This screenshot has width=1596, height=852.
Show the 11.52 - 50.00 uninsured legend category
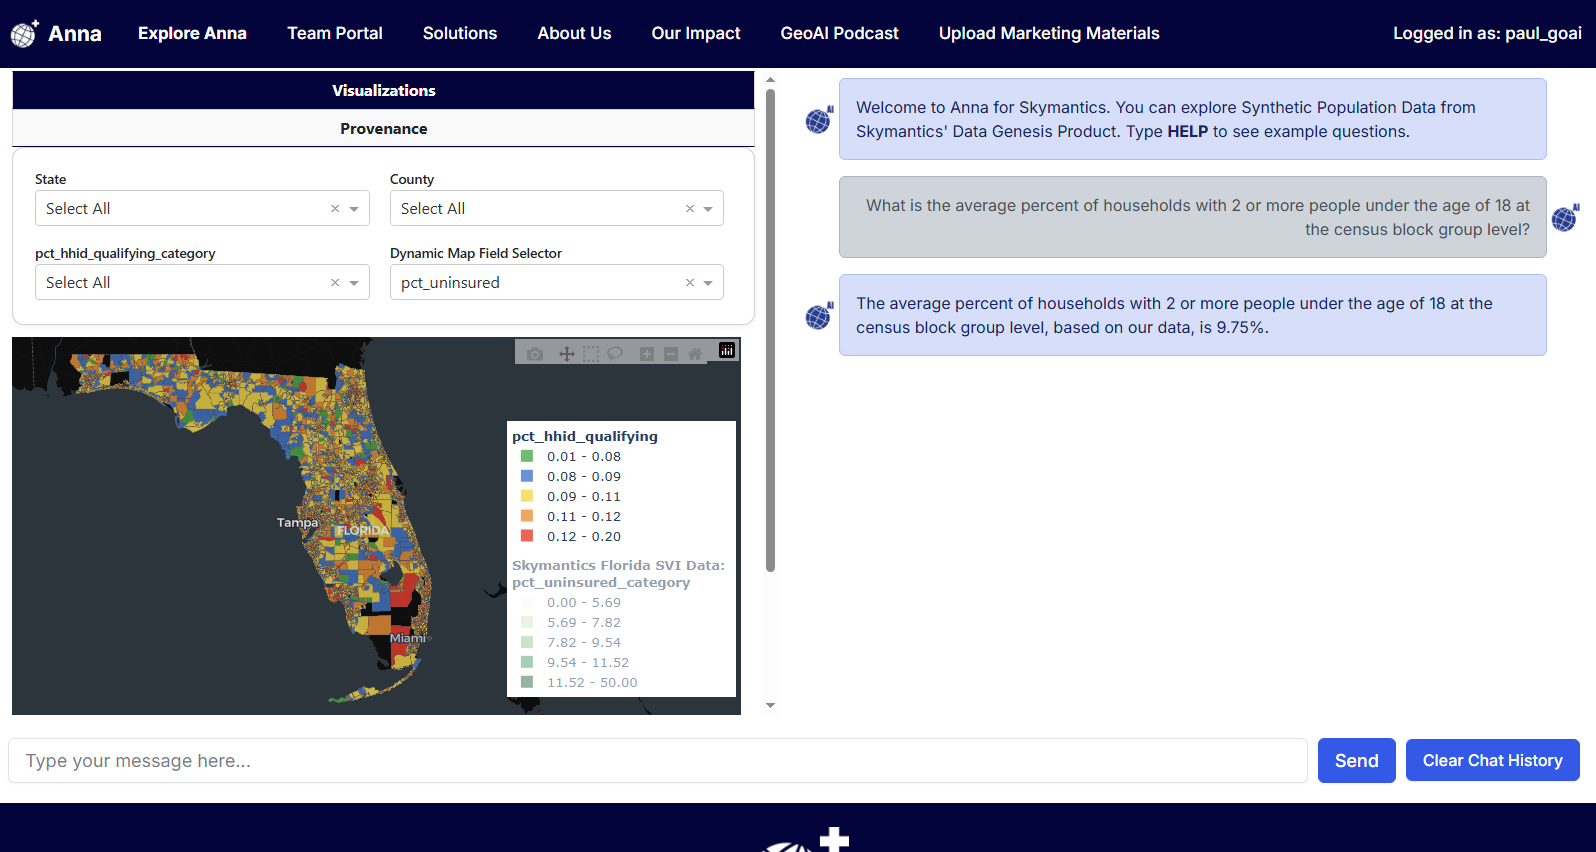591,683
